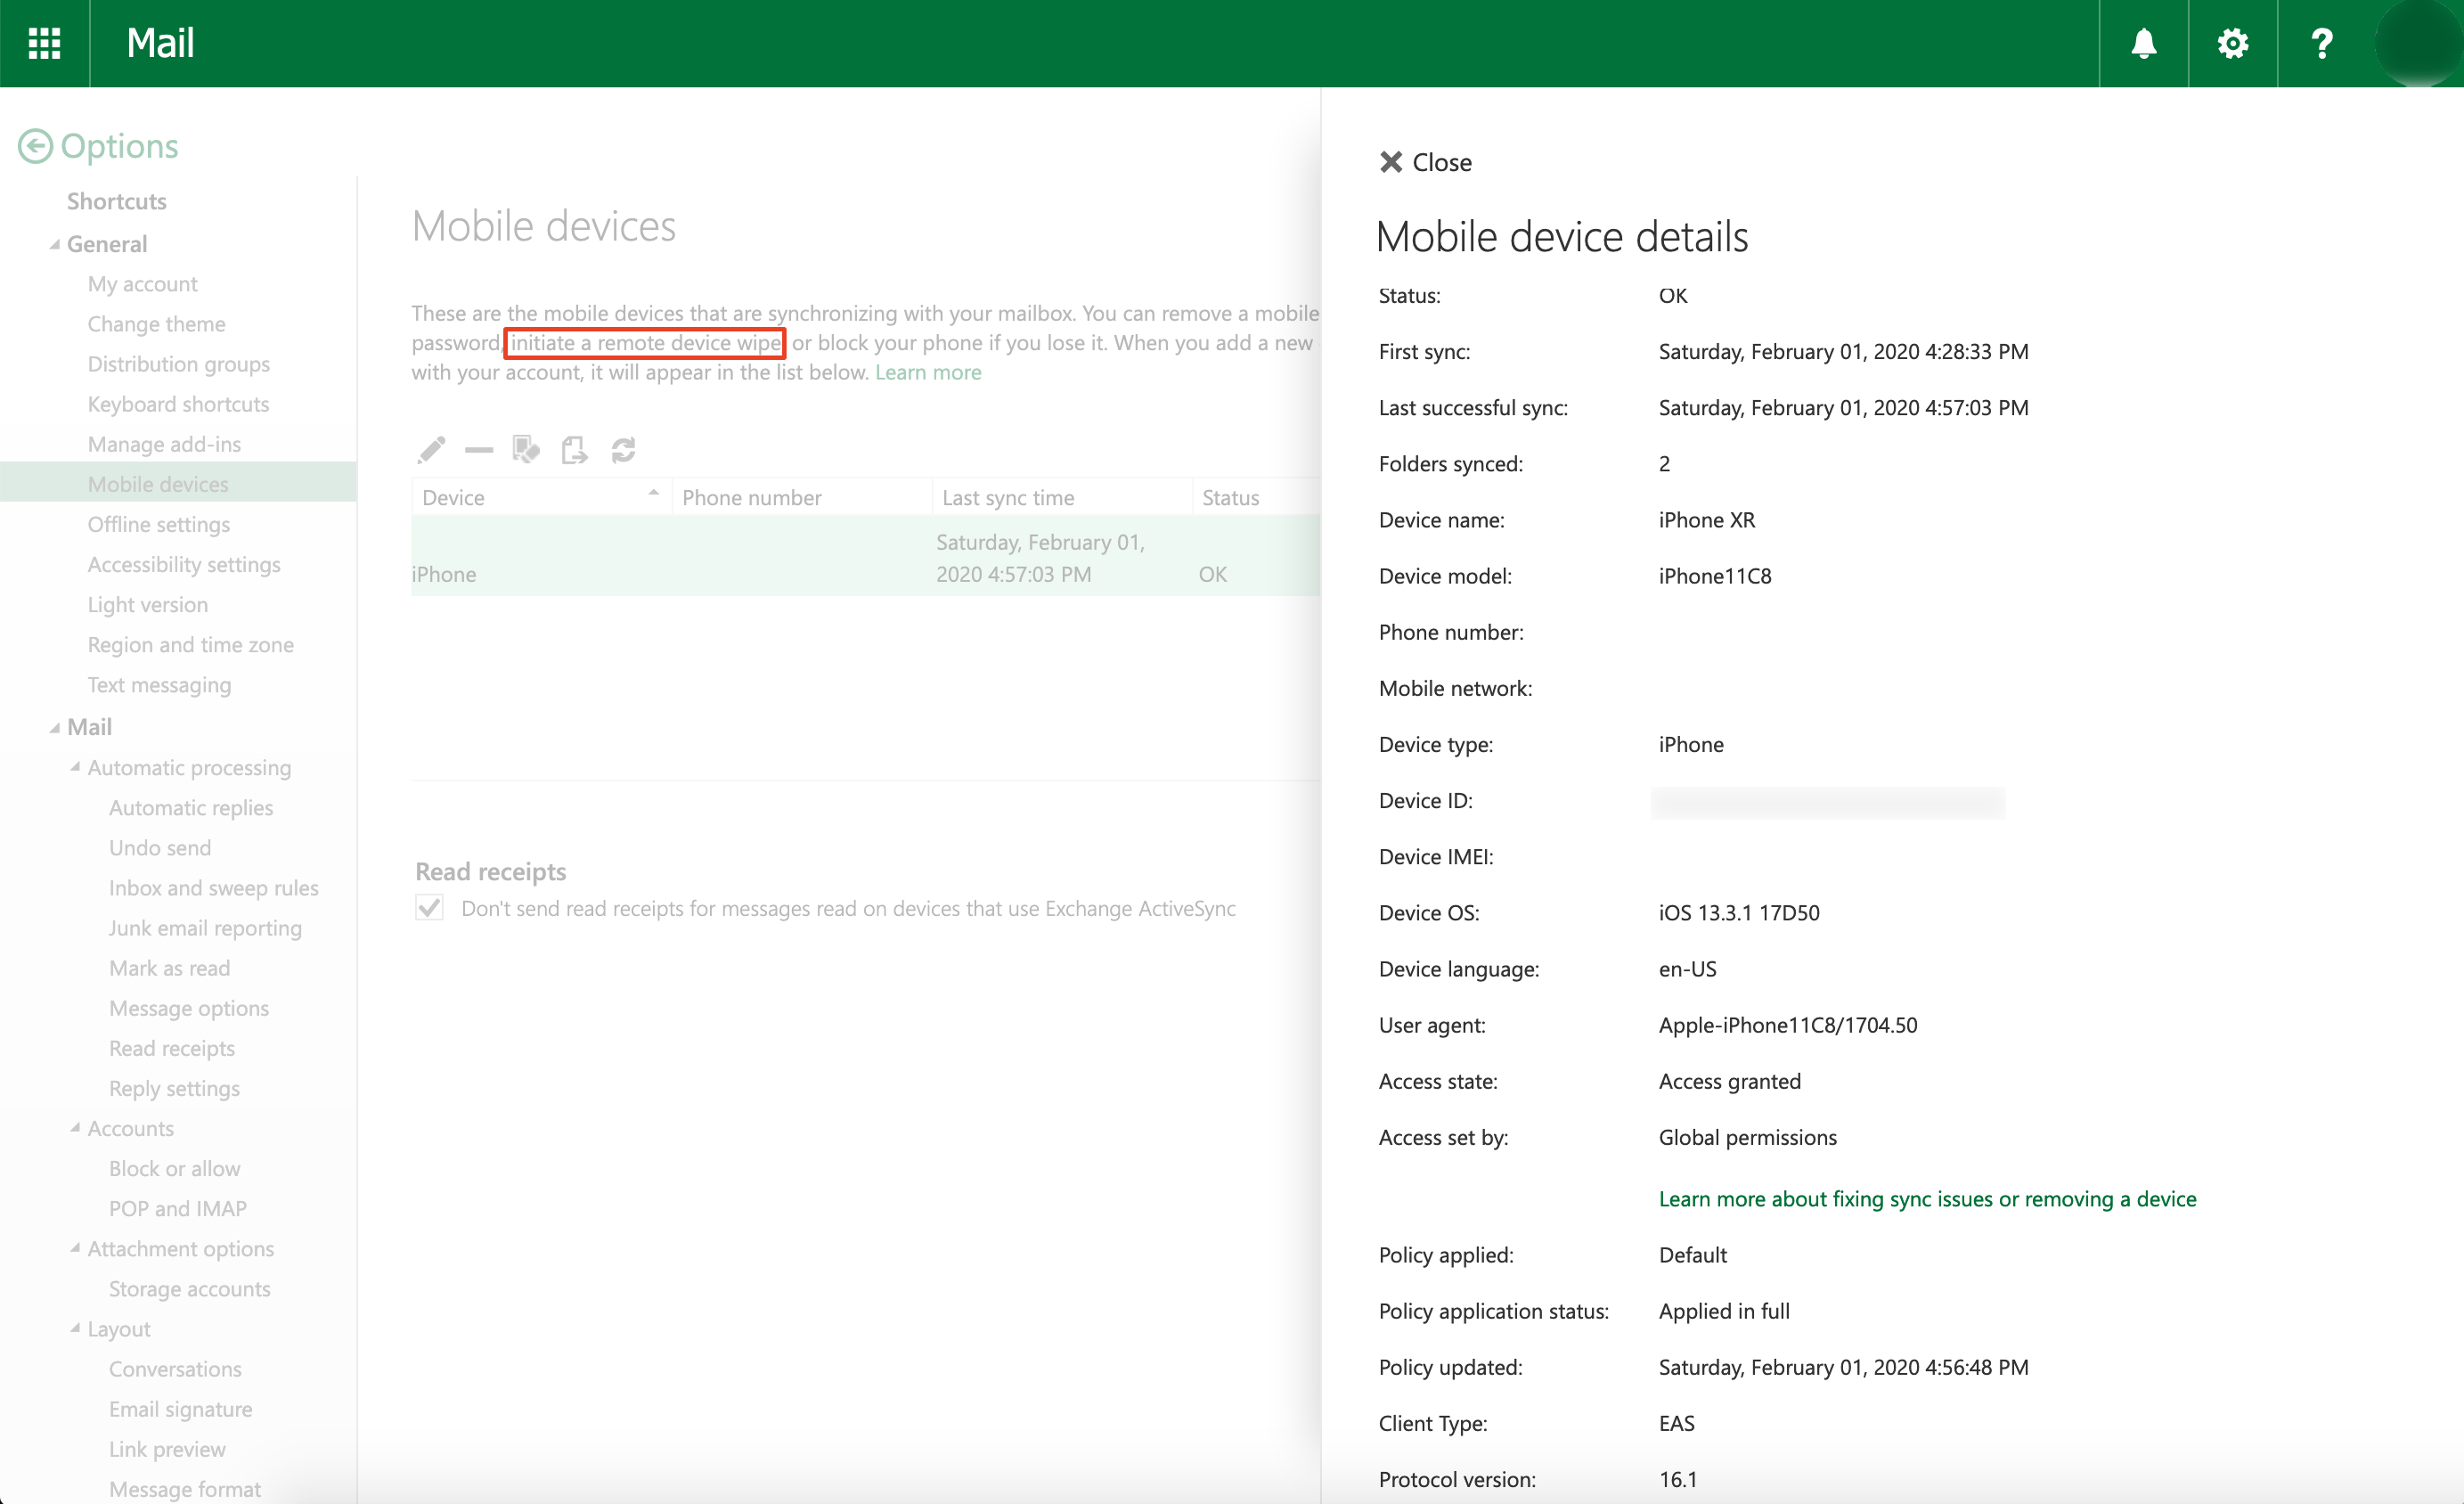Click initiate a remote device wipe link
Viewport: 2464px width, 1504px height.
point(644,341)
